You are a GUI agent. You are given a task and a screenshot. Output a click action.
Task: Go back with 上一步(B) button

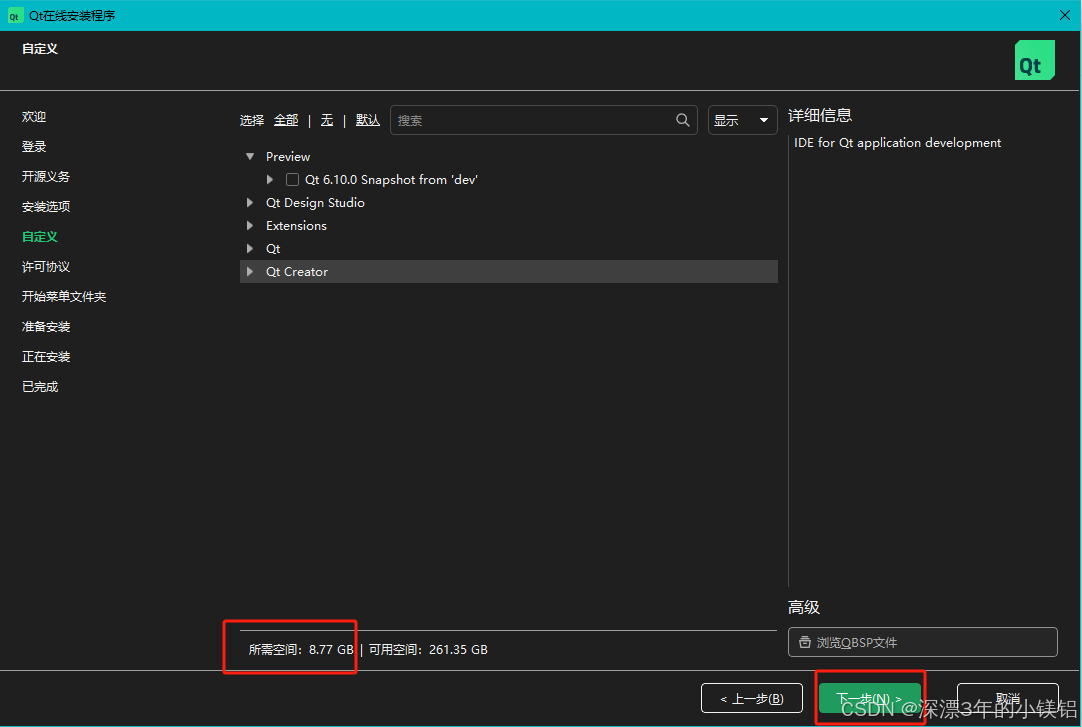click(751, 699)
